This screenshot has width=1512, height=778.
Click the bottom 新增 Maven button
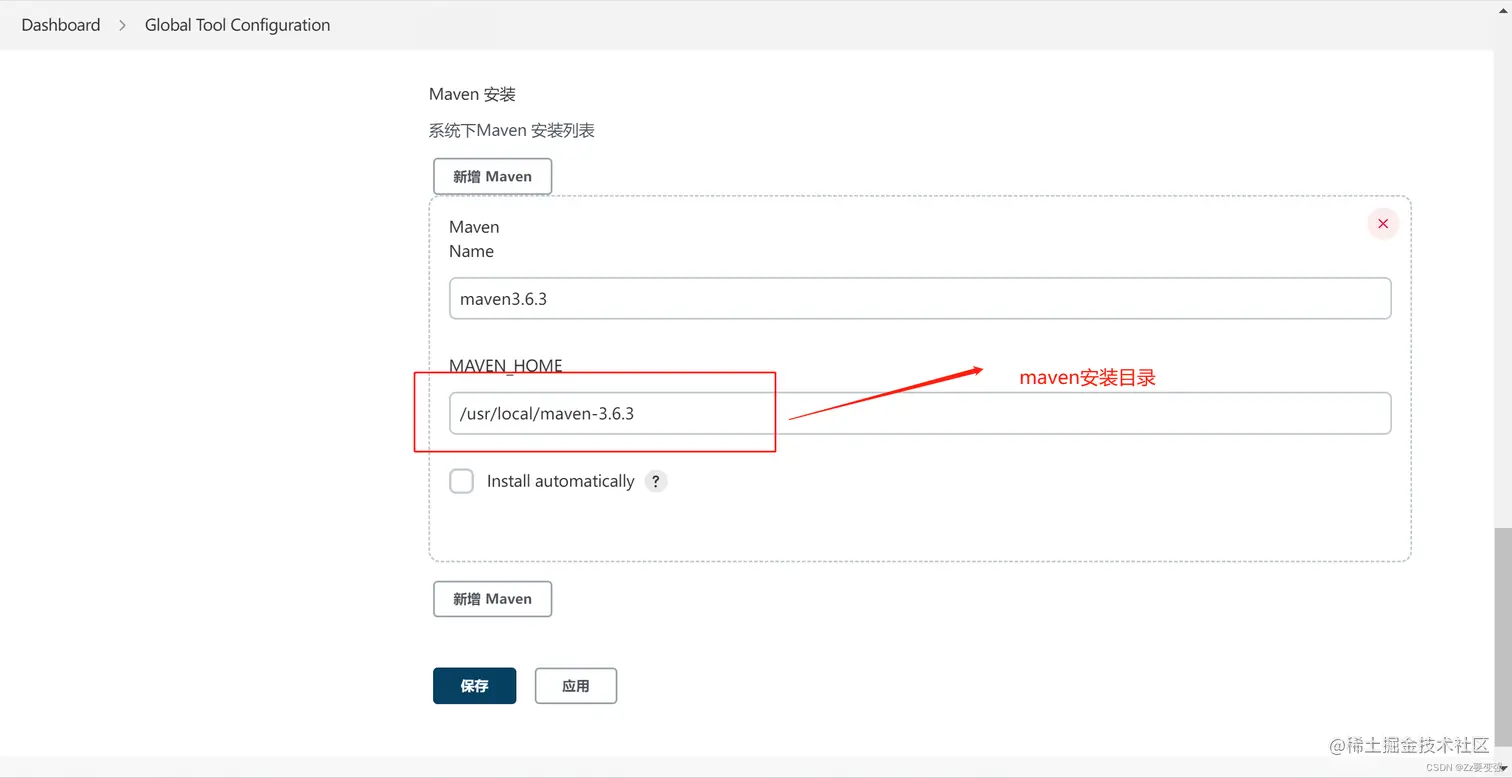(x=492, y=599)
